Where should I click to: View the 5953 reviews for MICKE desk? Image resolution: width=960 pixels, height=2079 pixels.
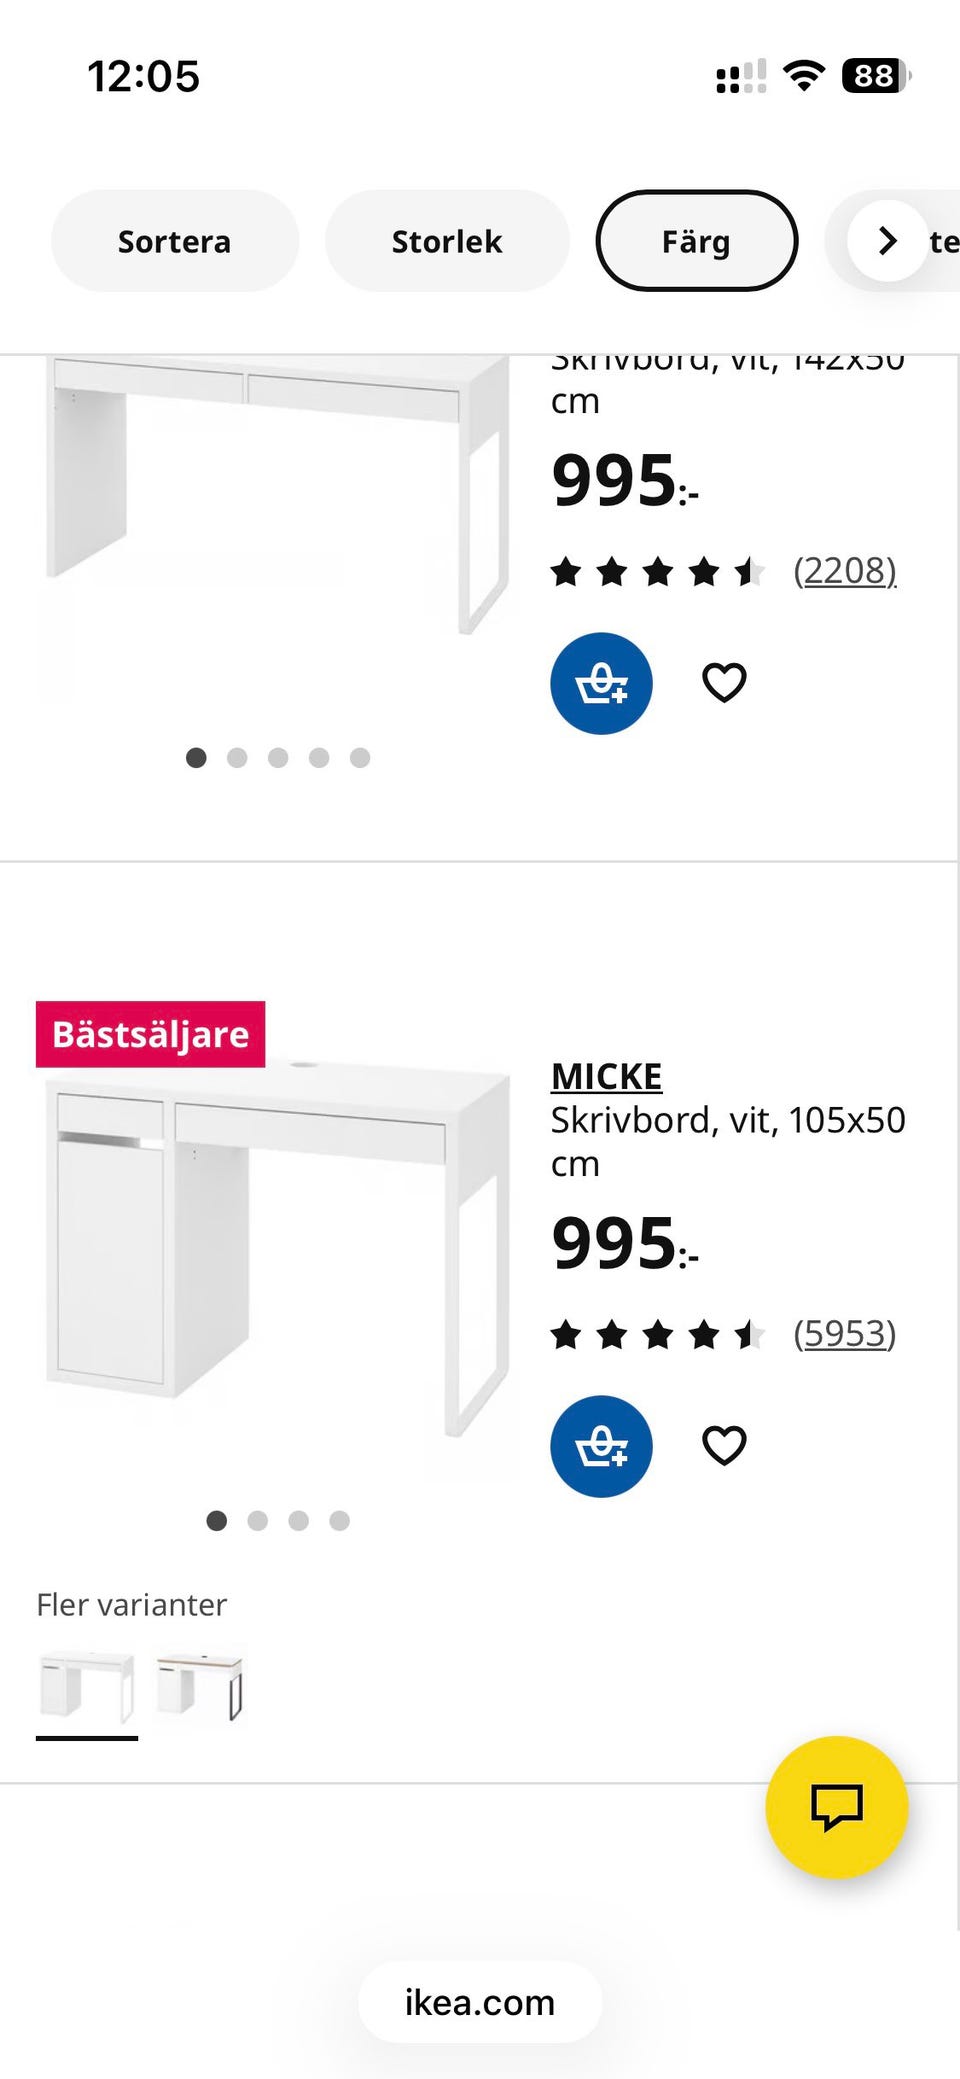844,1333
